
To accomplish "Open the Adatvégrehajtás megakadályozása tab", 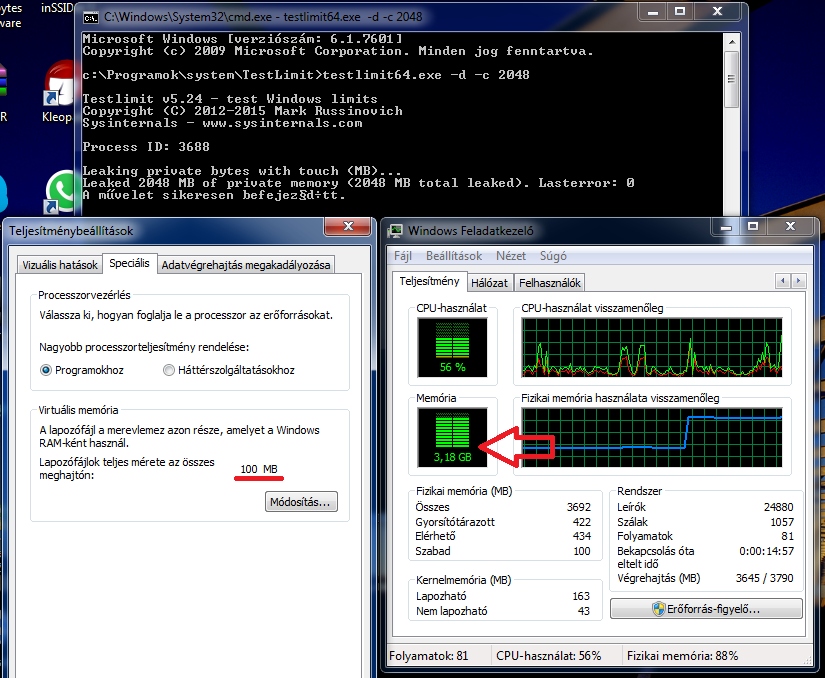I will click(x=246, y=265).
